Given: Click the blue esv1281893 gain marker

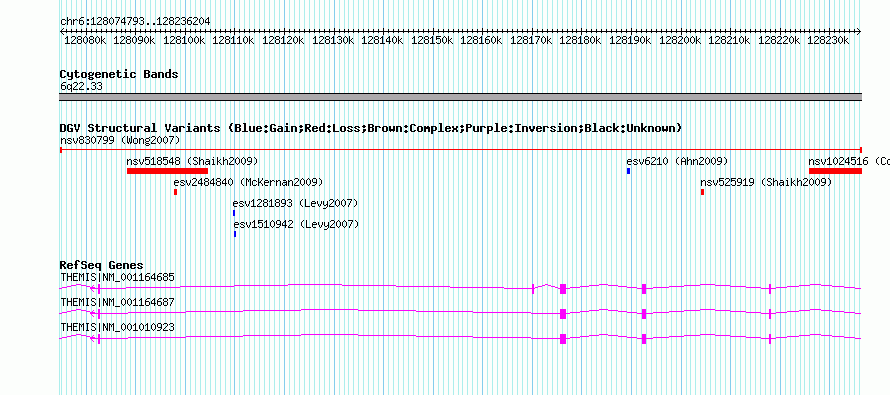Looking at the screenshot, I should [234, 213].
